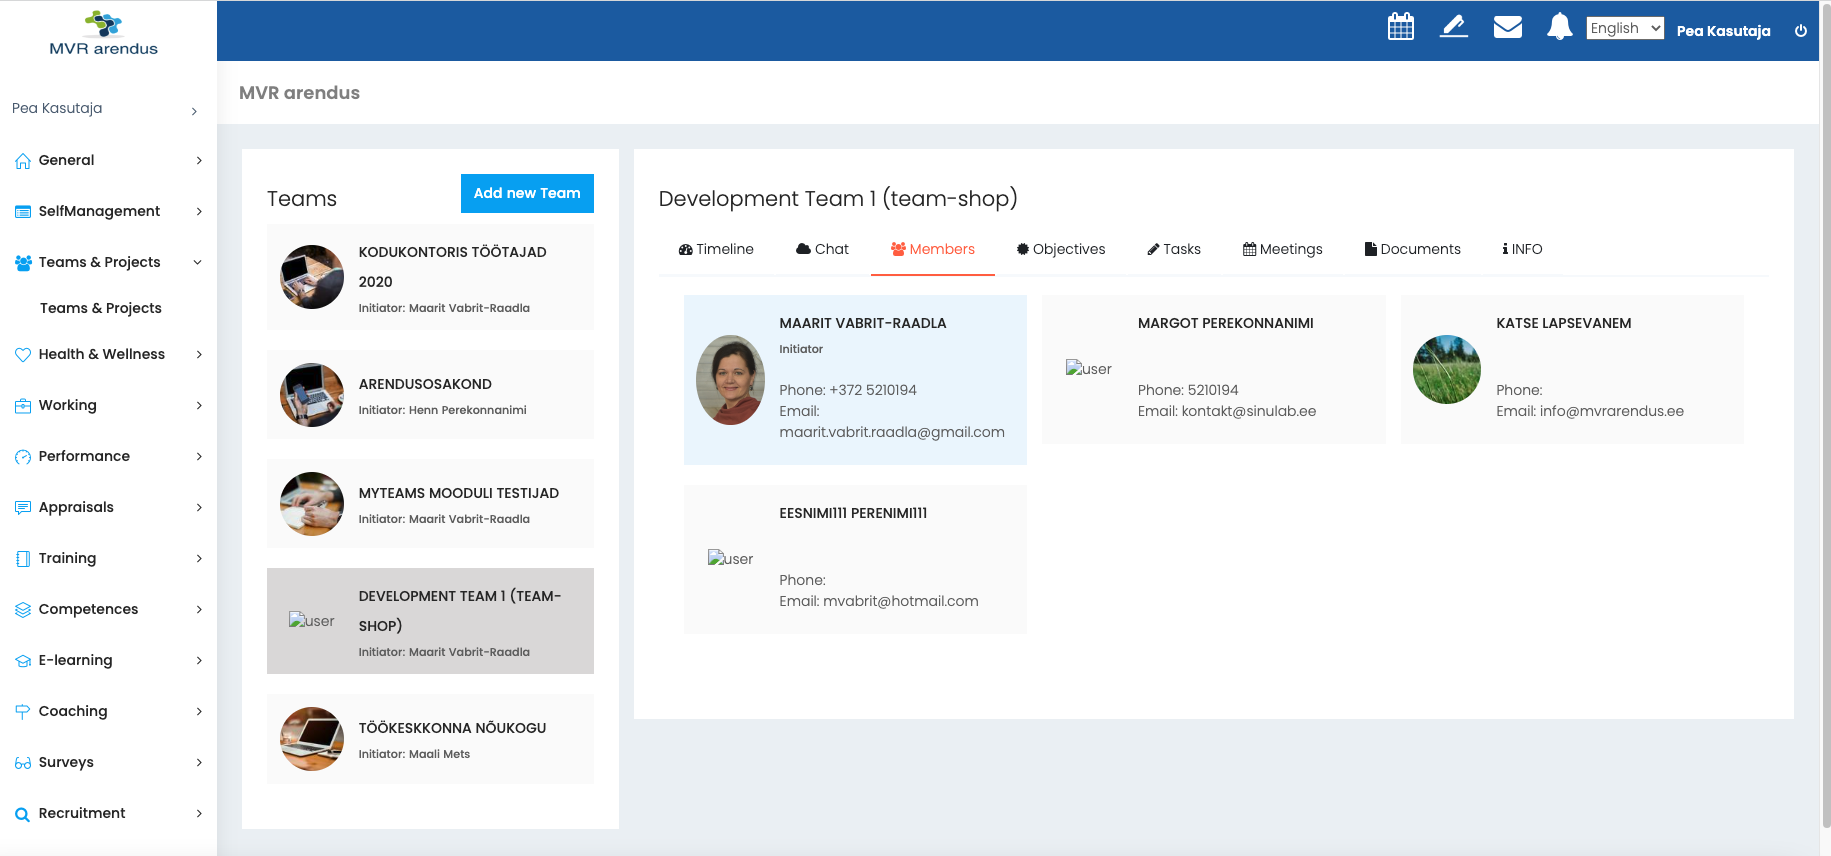1831x856 pixels.
Task: Switch to the Chat tab
Action: tap(822, 249)
